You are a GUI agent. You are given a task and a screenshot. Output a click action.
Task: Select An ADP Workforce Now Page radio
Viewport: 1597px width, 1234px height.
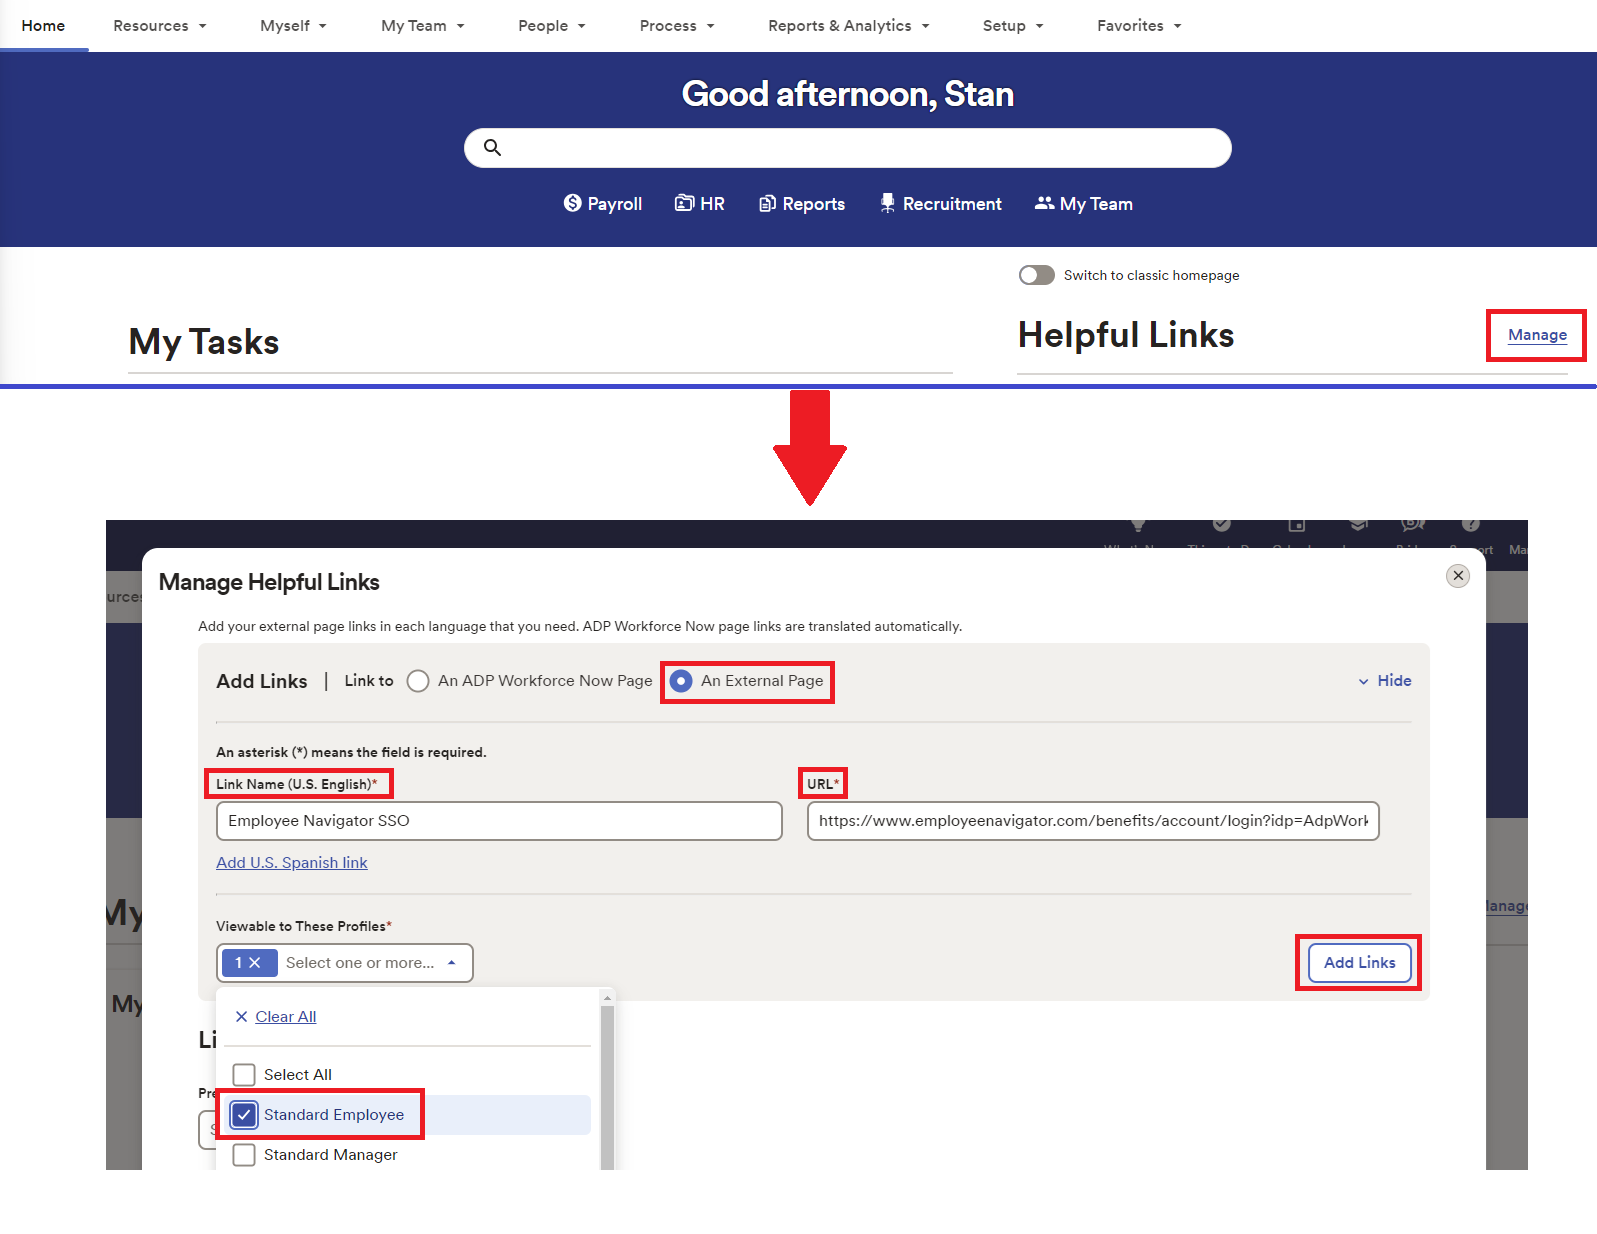[418, 681]
